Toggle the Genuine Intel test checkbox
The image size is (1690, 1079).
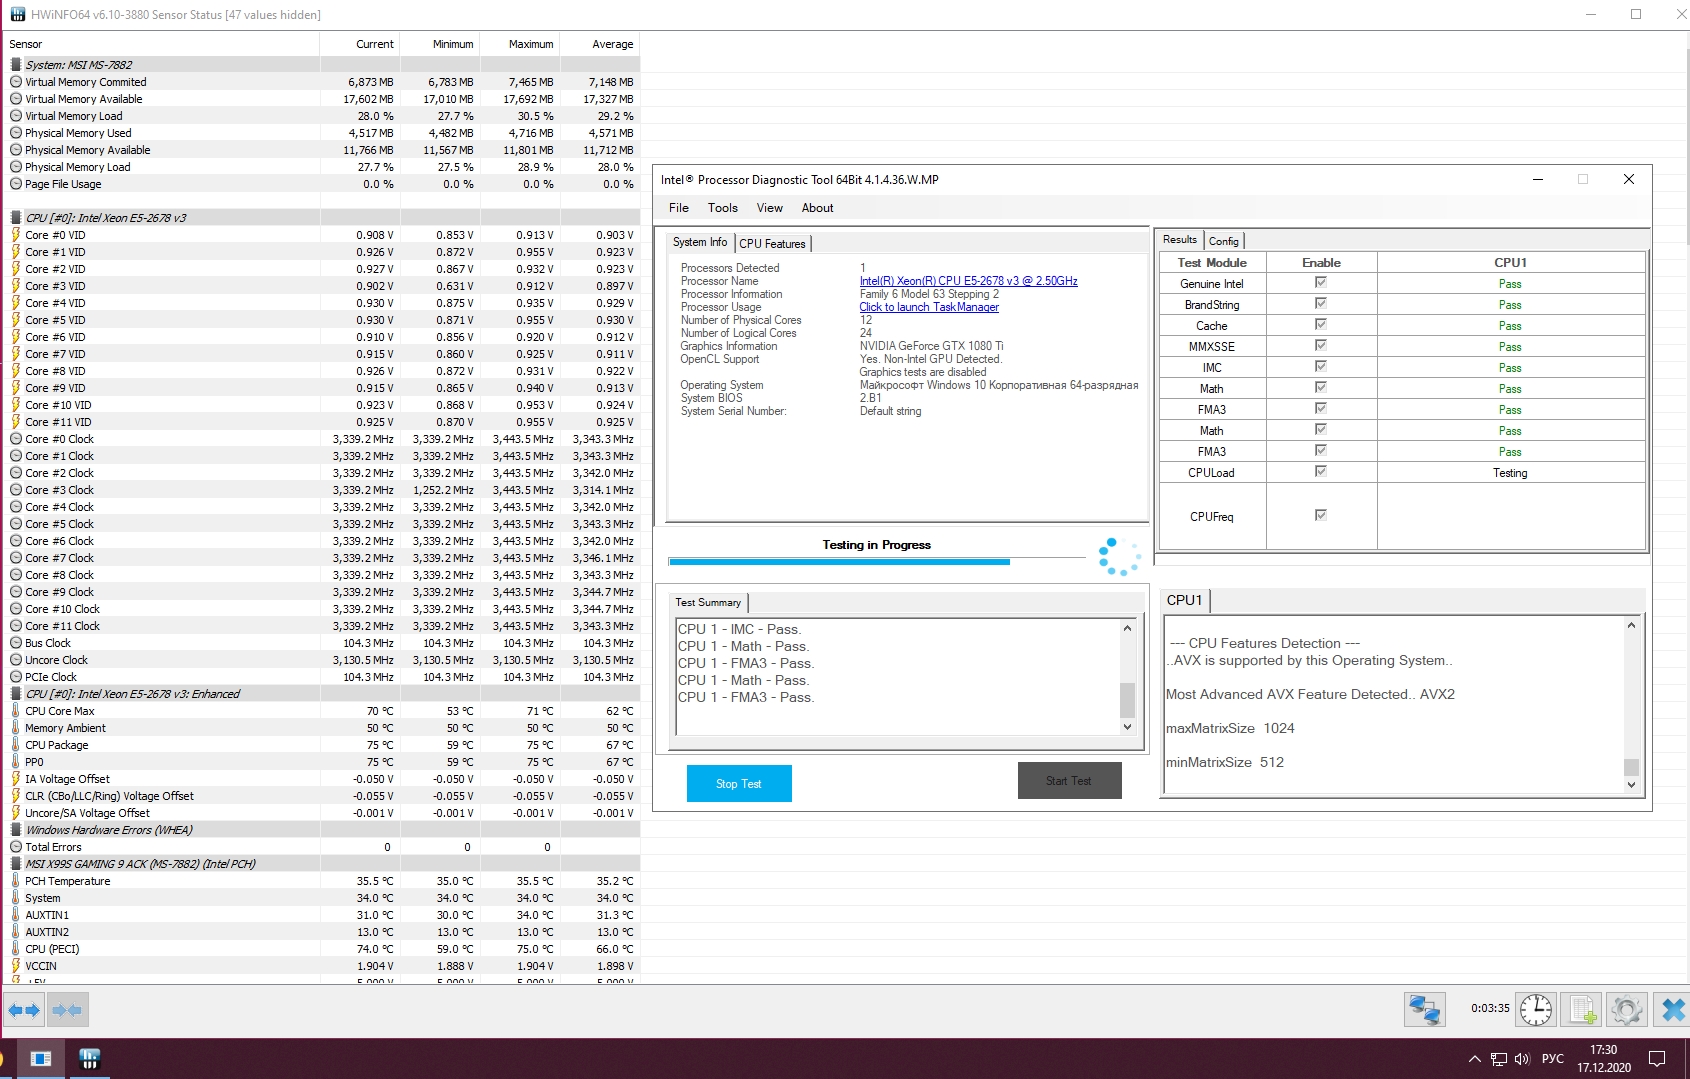1321,283
